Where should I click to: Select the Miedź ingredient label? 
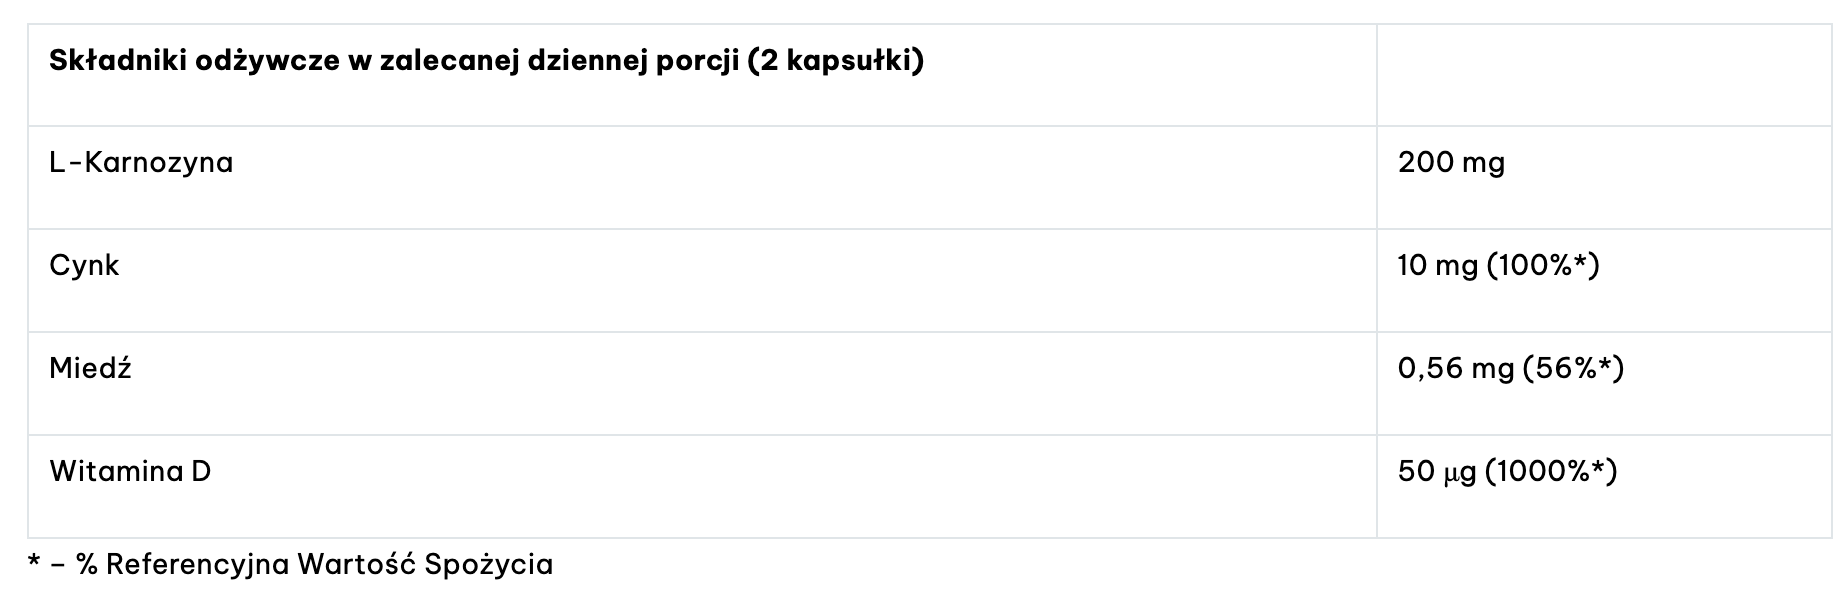tap(90, 368)
